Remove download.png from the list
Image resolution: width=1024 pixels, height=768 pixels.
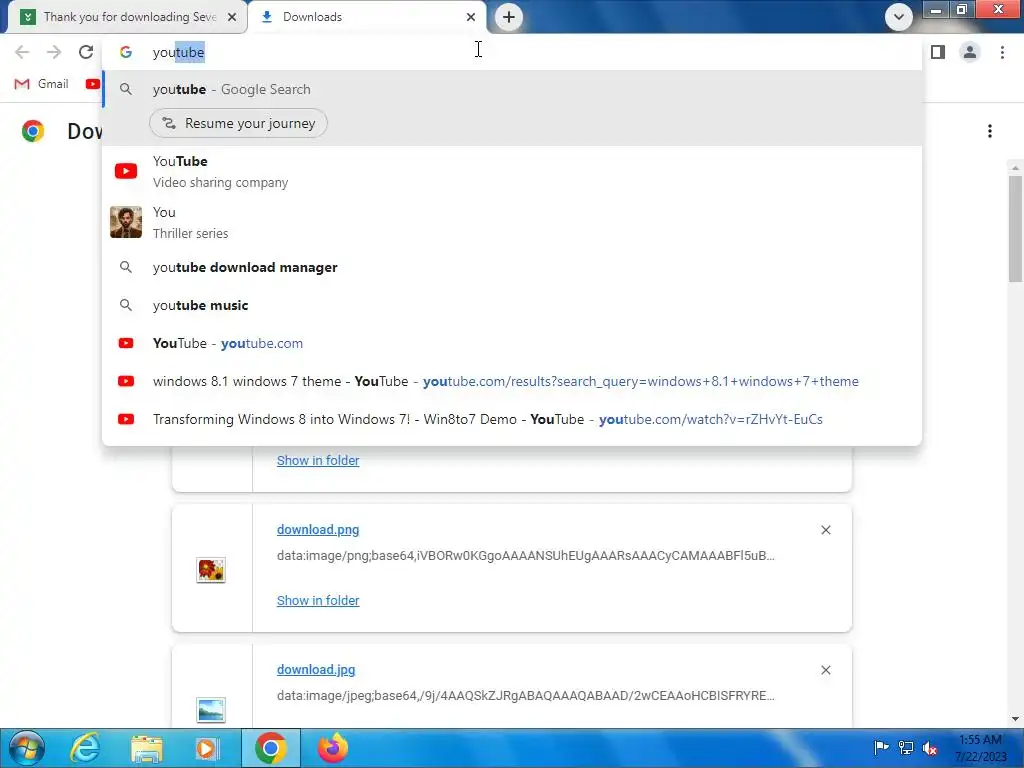(825, 530)
